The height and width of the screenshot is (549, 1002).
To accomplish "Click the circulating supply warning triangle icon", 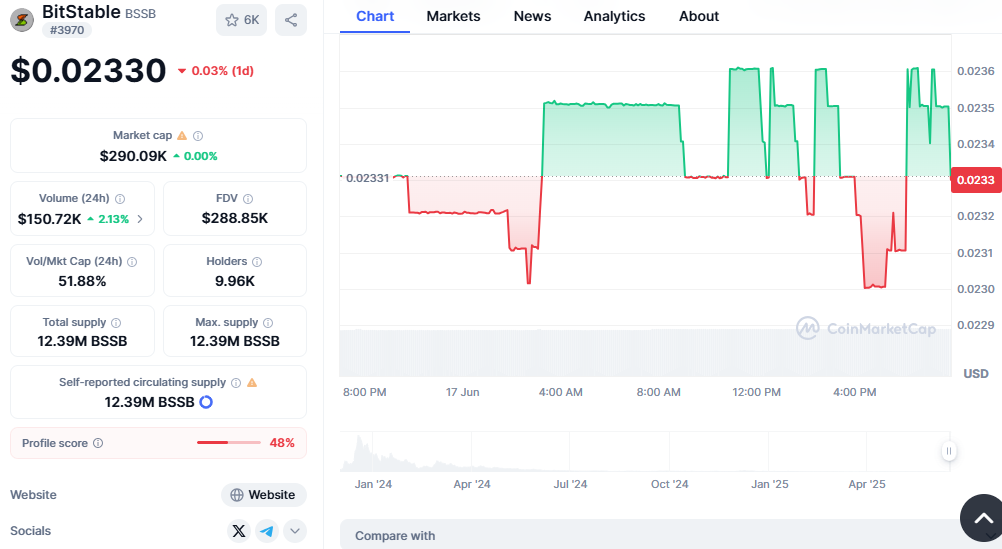I will click(252, 382).
